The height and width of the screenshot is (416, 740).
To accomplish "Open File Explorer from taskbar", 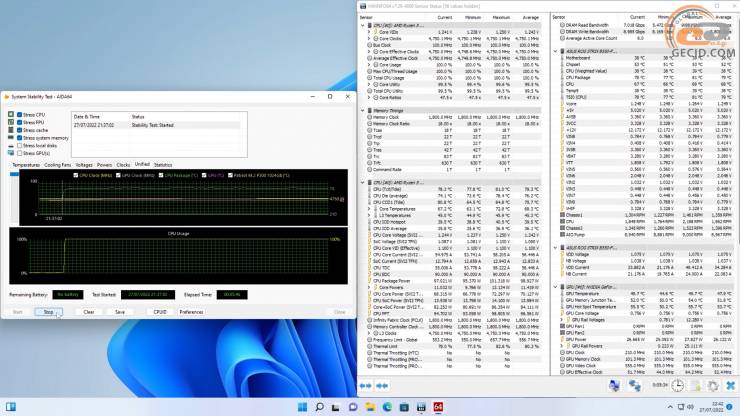I will click(370, 407).
